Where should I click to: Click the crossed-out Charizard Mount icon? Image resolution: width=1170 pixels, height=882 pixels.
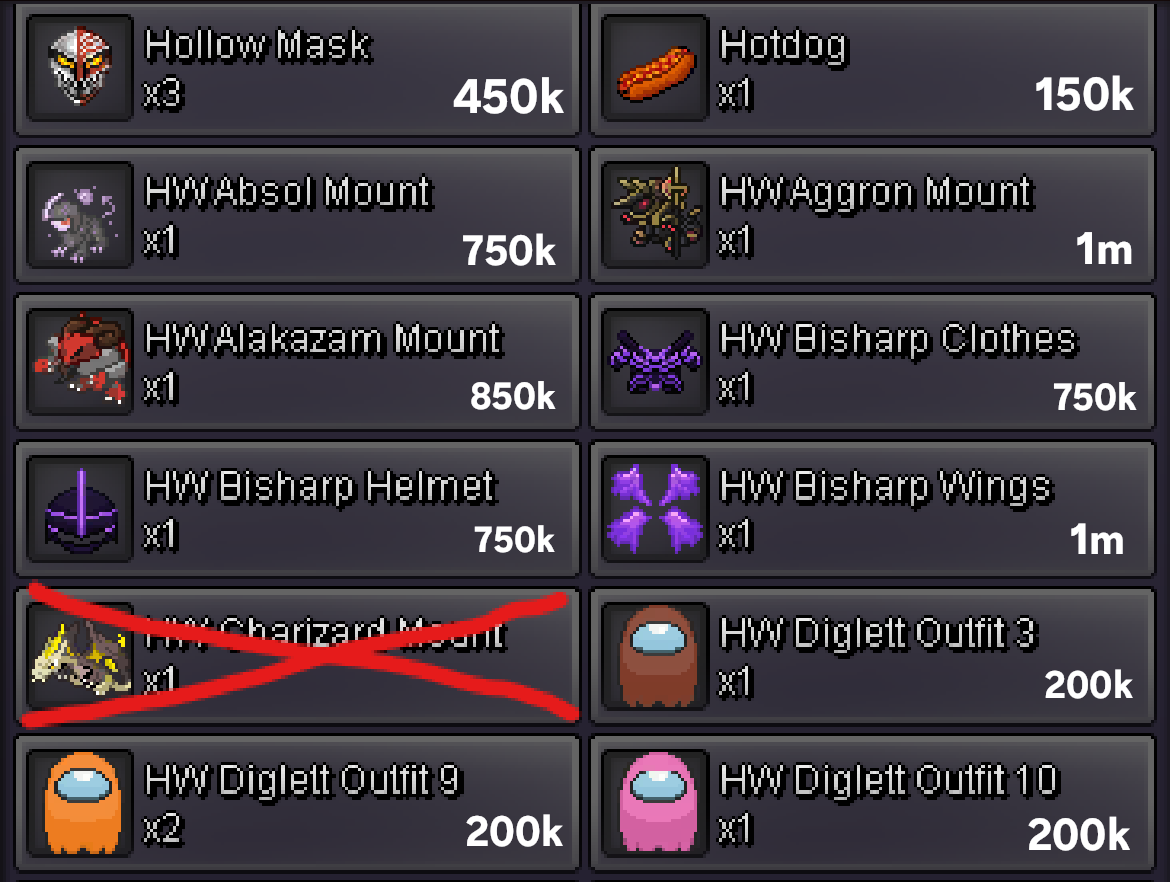coord(80,656)
